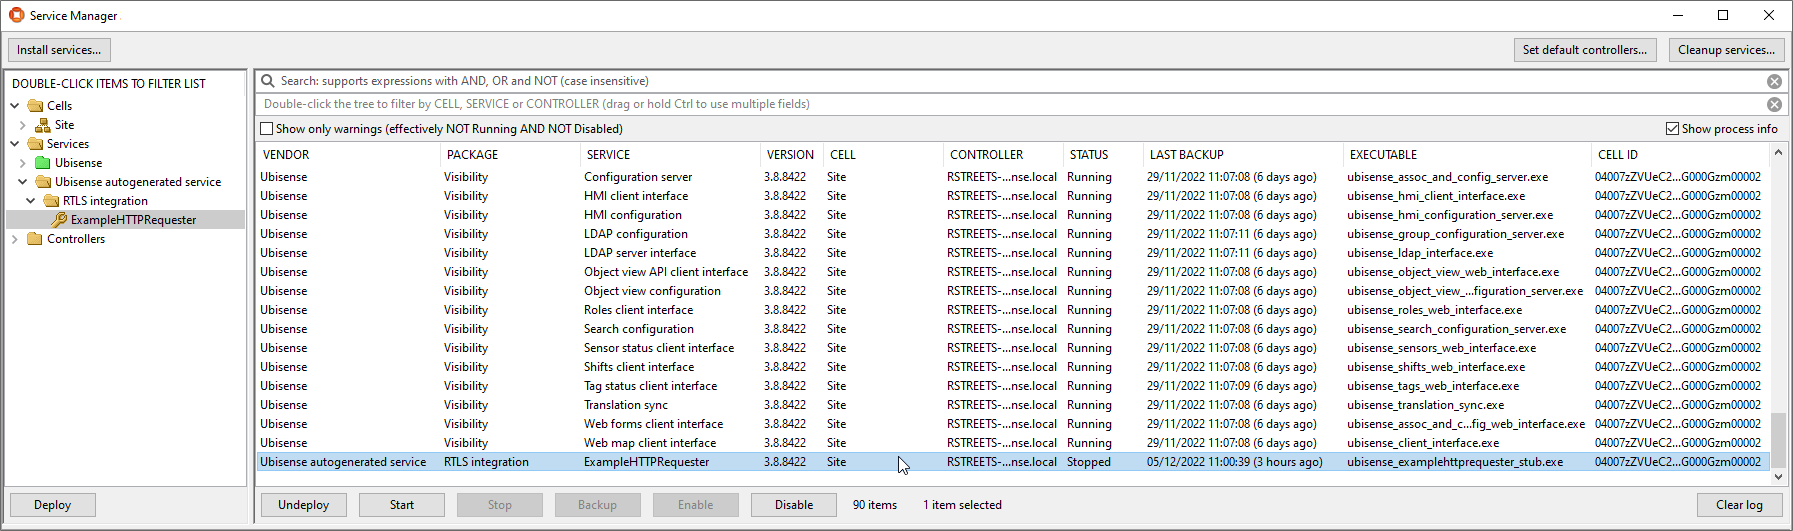The width and height of the screenshot is (1793, 531).
Task: Select Web forms client interface row
Action: tap(1013, 424)
